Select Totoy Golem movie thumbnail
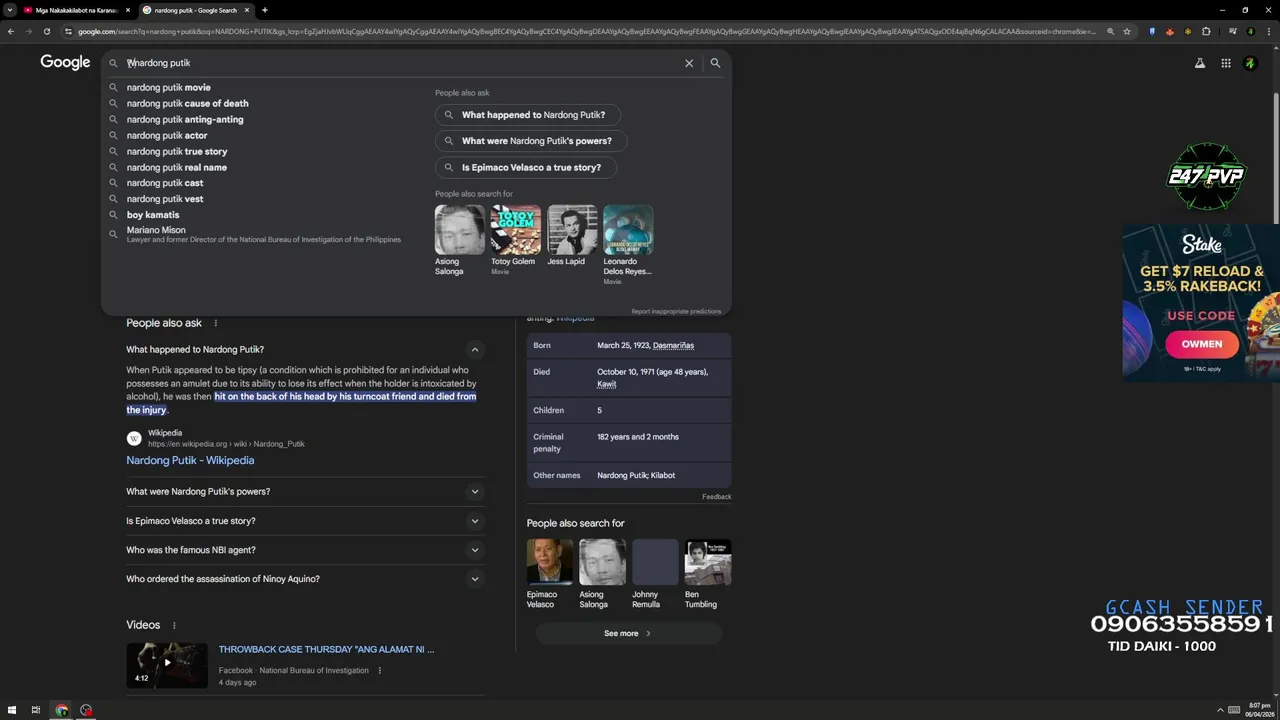1280x720 pixels. (x=516, y=230)
